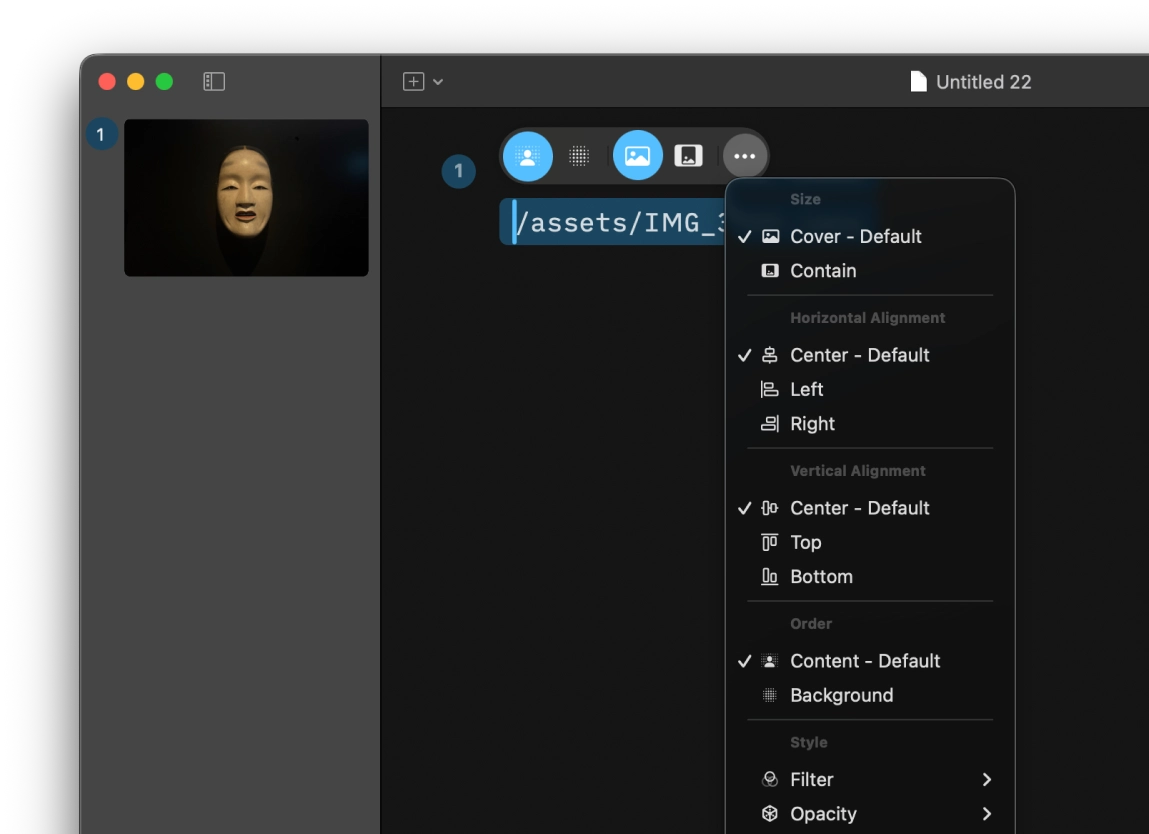Screen dimensions: 1149x834
Task: Select the Background grid icon in the toolbar
Action: tap(581, 155)
